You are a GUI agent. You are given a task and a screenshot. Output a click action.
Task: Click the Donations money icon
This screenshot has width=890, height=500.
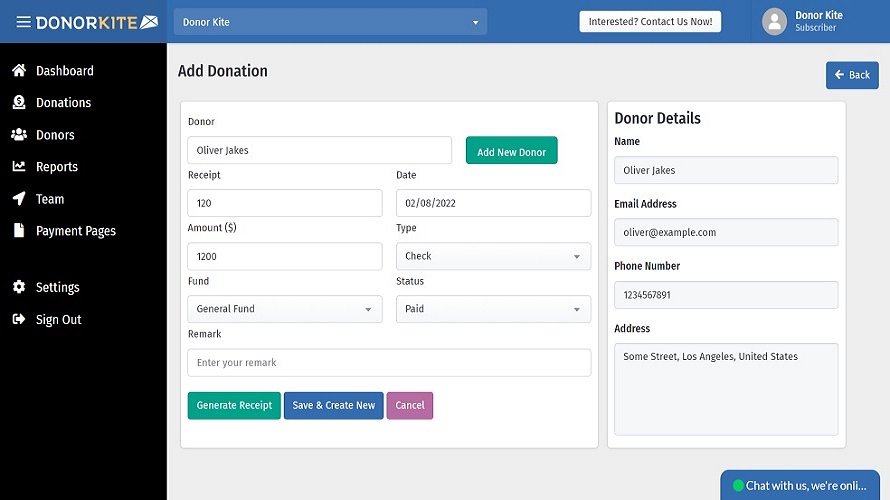tap(19, 103)
